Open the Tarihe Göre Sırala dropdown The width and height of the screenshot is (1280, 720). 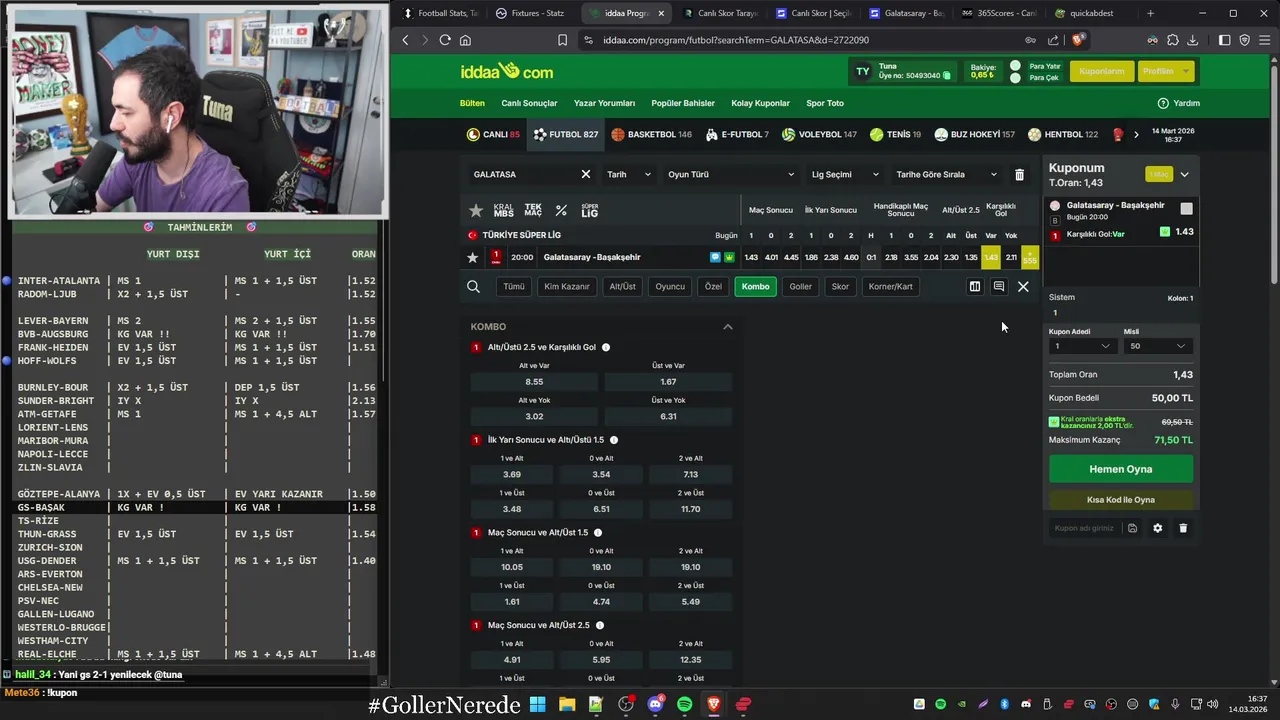point(946,174)
